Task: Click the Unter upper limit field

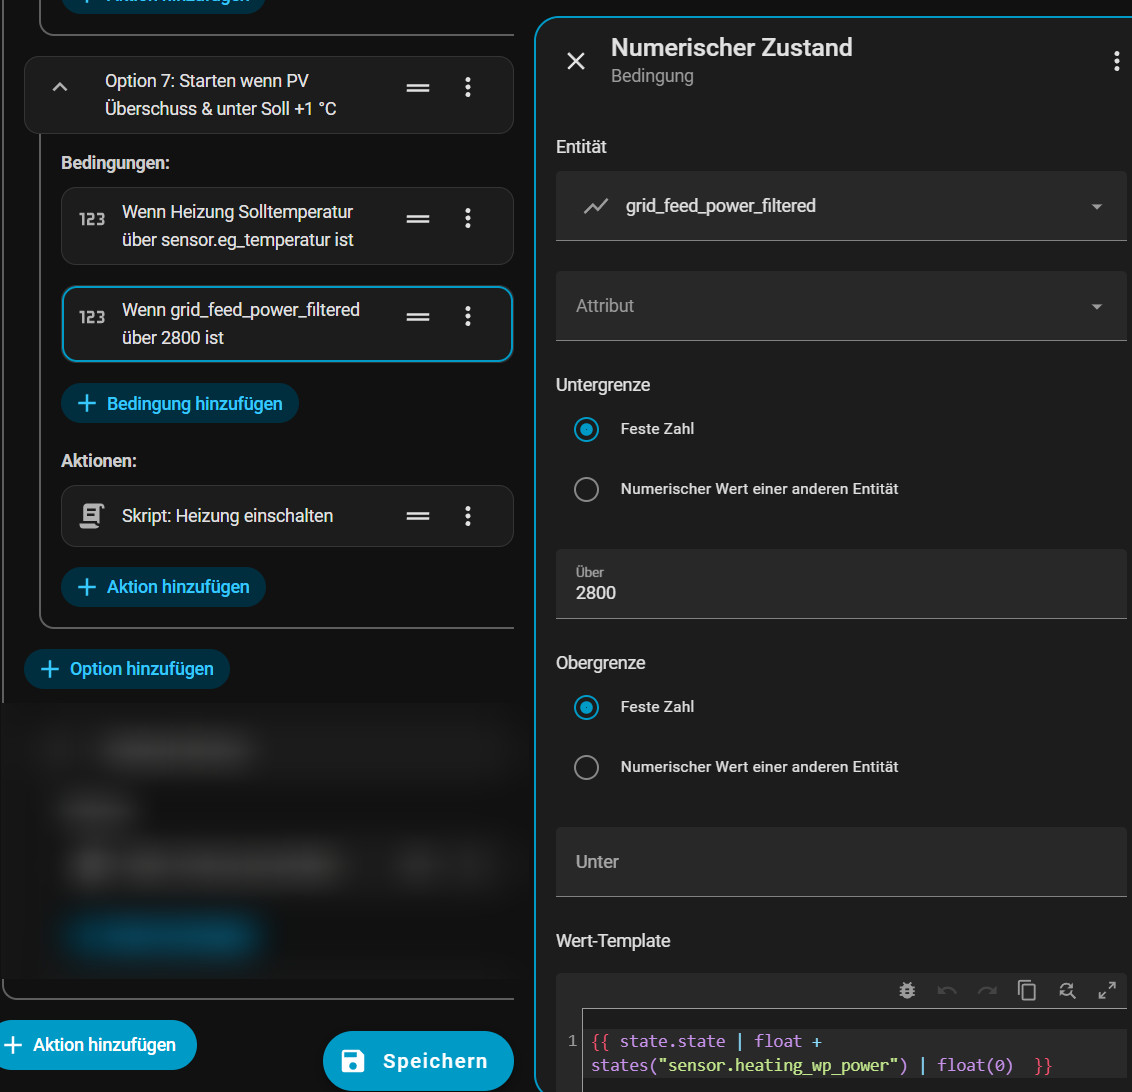Action: pos(840,862)
